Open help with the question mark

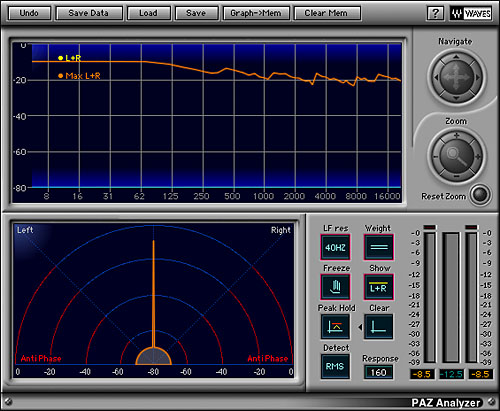435,13
